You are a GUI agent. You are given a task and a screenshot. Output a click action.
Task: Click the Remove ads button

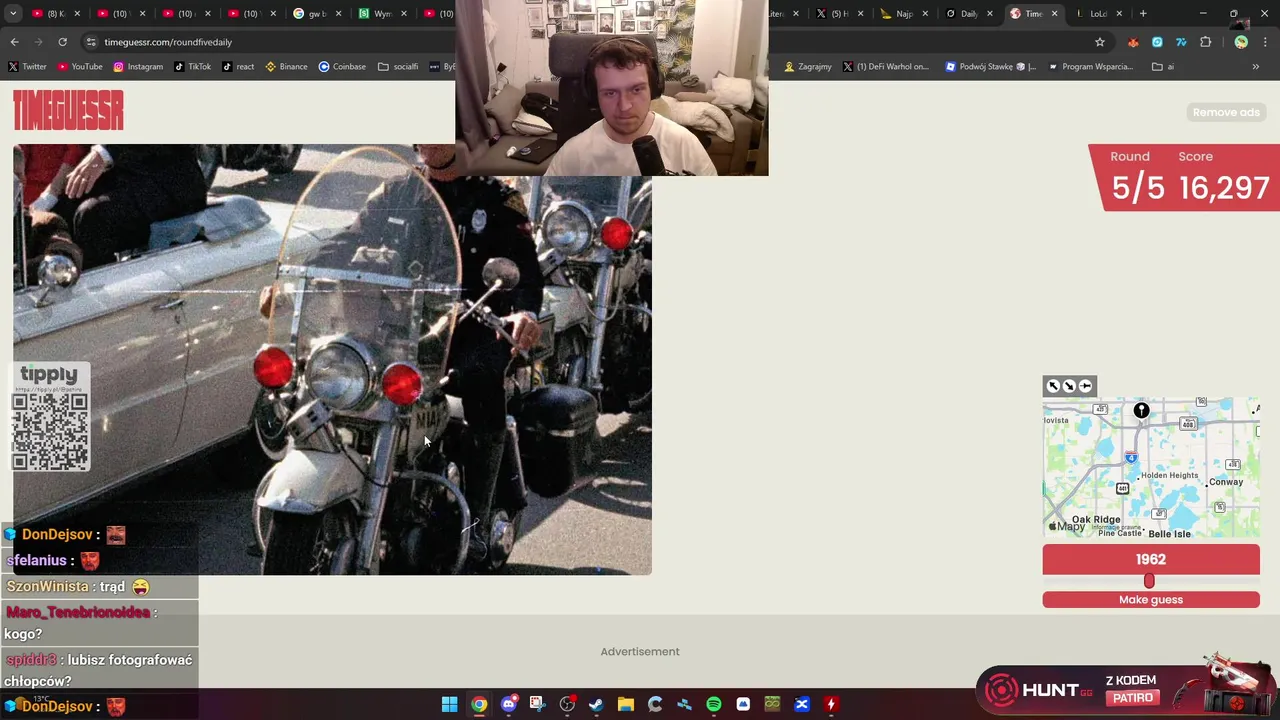pos(1226,112)
